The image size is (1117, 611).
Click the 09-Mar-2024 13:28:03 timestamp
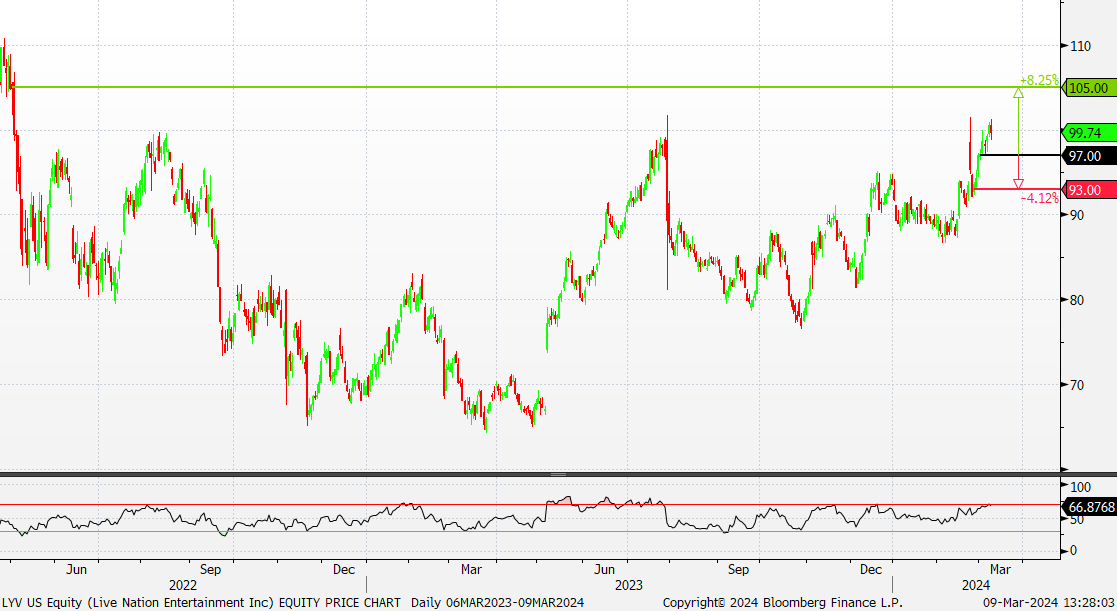[x=1049, y=602]
